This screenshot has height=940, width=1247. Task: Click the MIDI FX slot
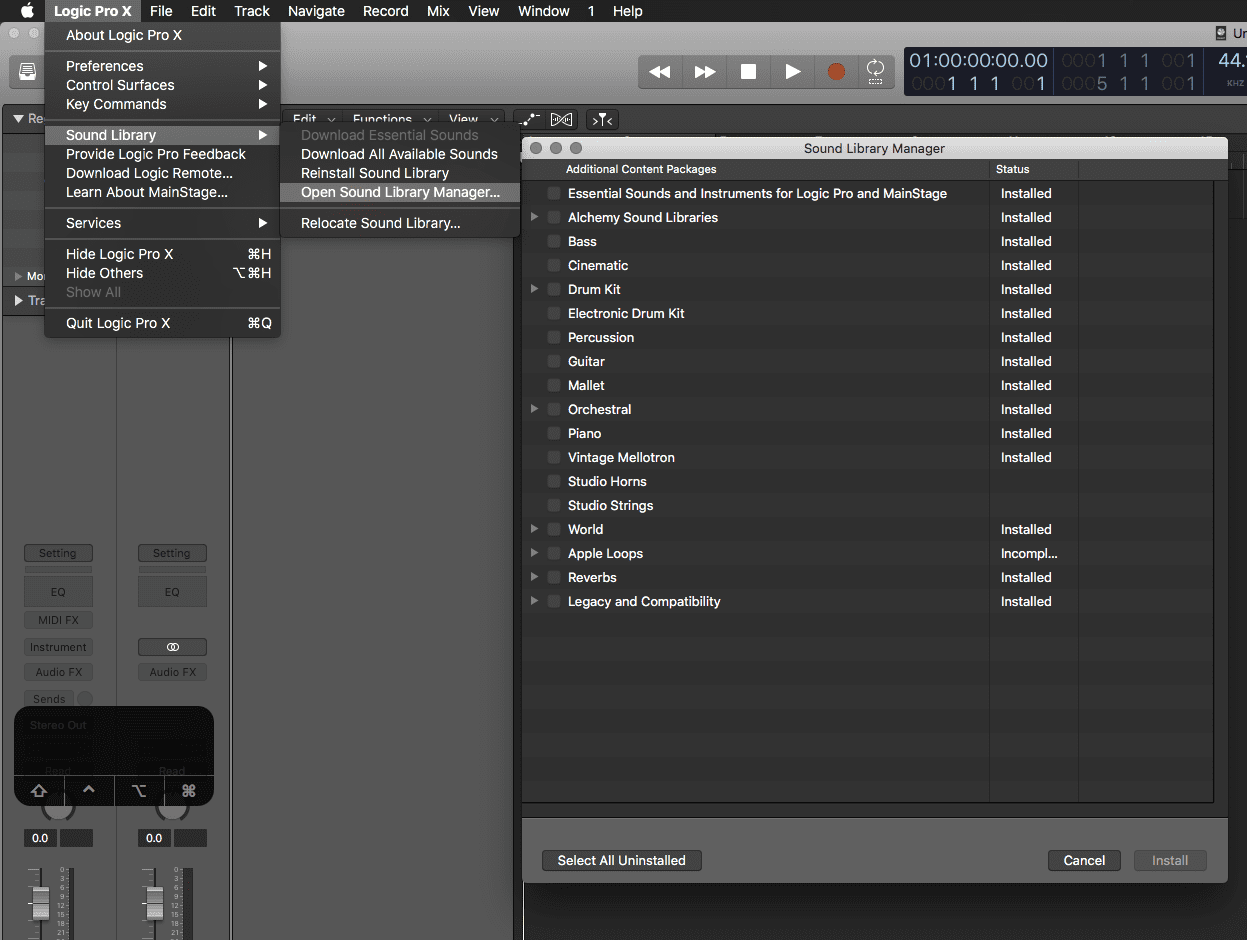[58, 620]
